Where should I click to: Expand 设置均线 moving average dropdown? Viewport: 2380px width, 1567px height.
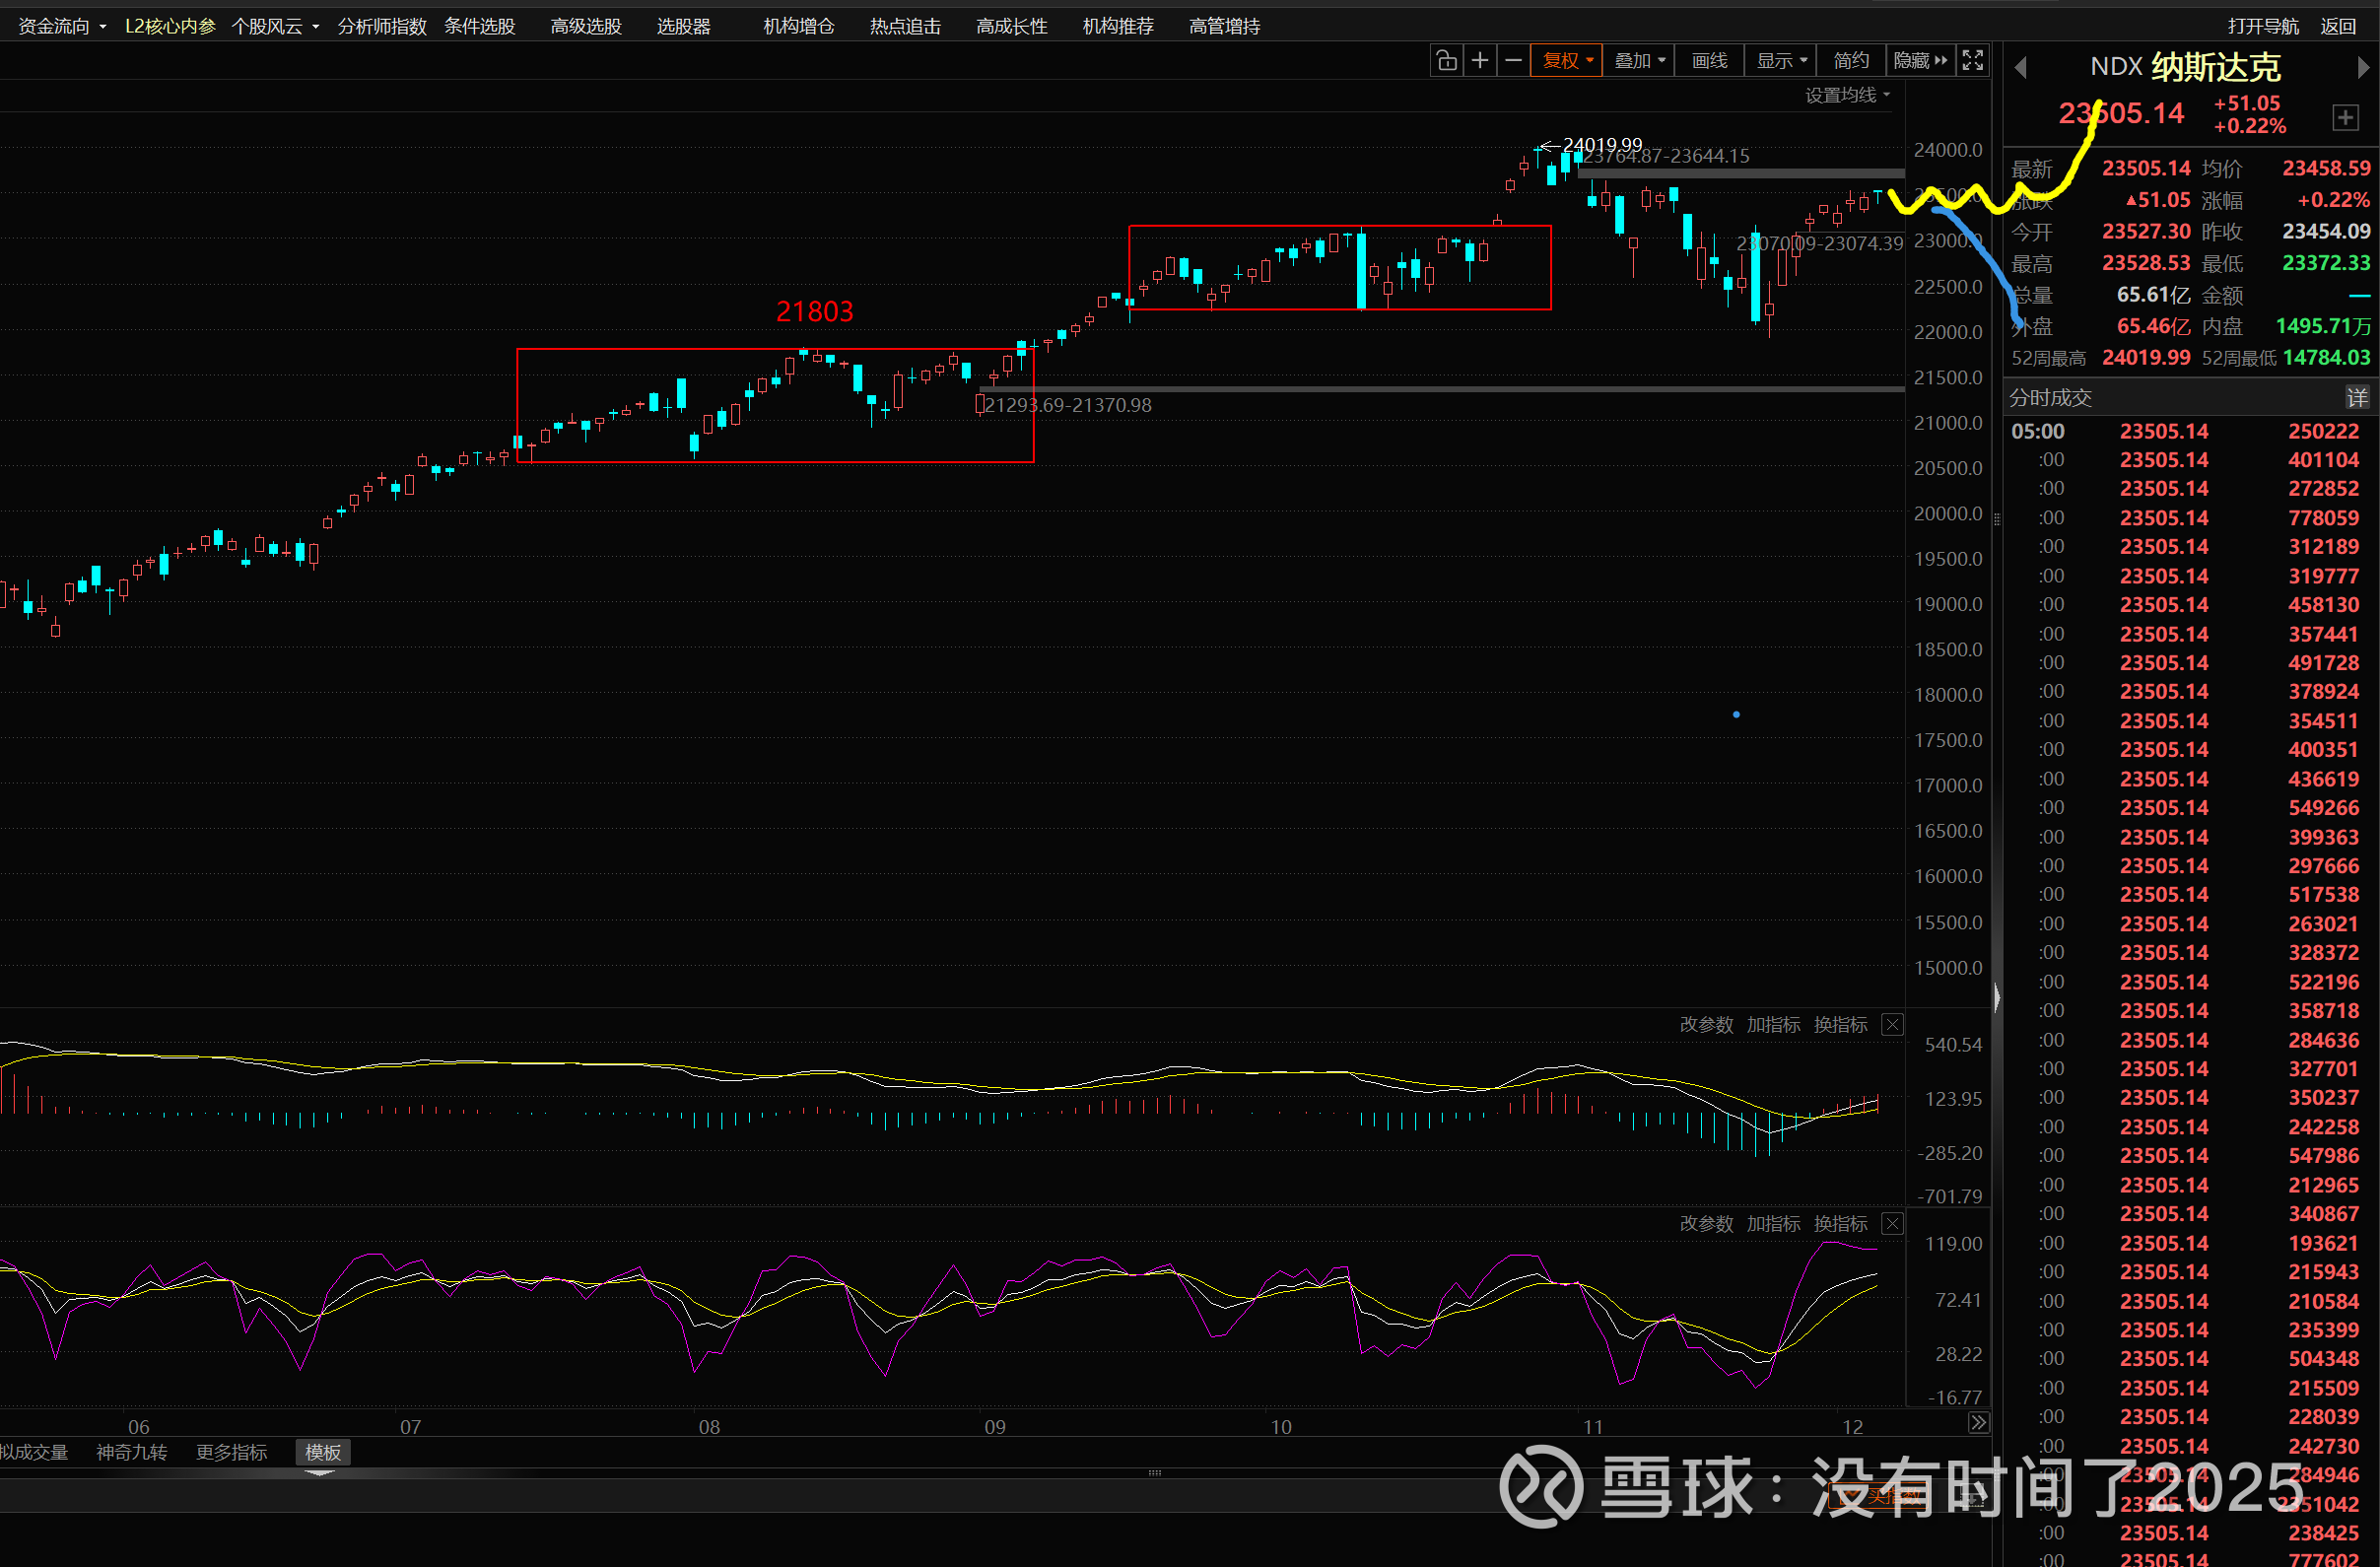(x=1846, y=95)
